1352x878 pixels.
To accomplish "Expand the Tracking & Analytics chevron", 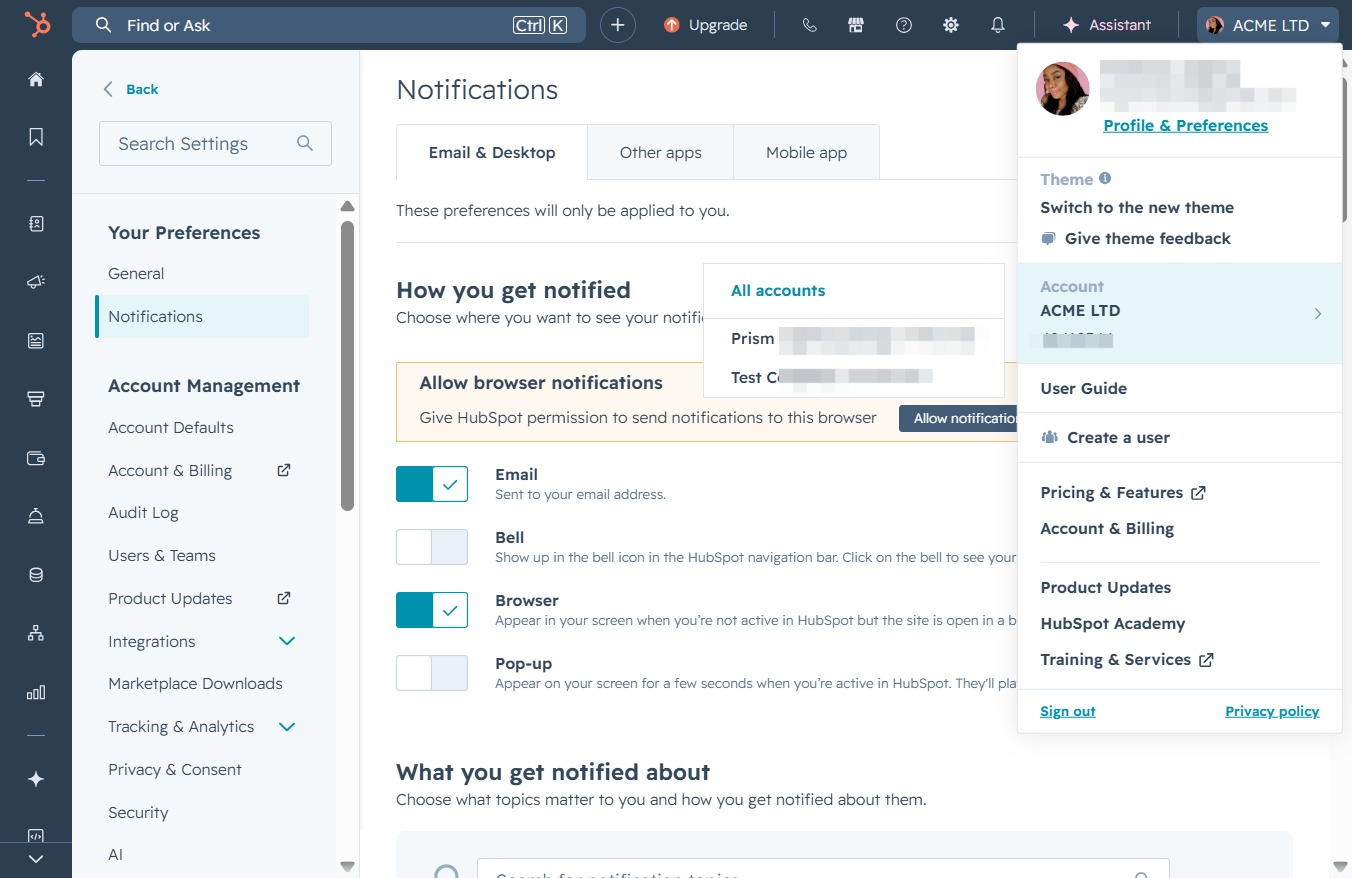I will (287, 727).
